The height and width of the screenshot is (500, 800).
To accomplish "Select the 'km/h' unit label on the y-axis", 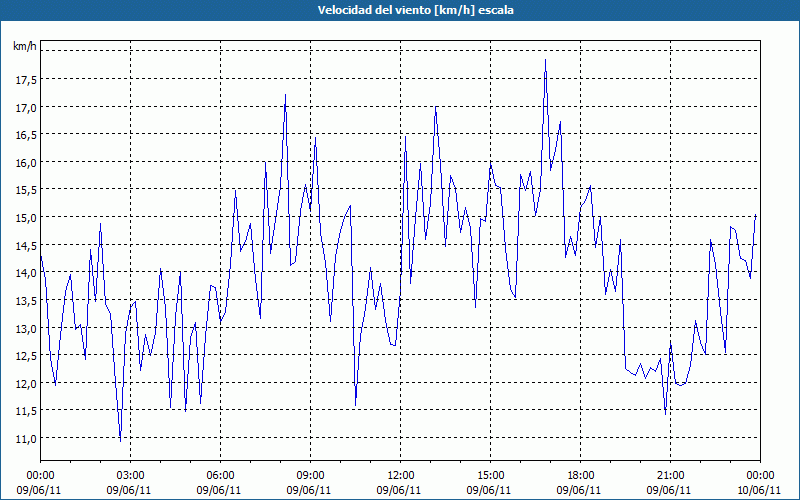I will 24,46.
